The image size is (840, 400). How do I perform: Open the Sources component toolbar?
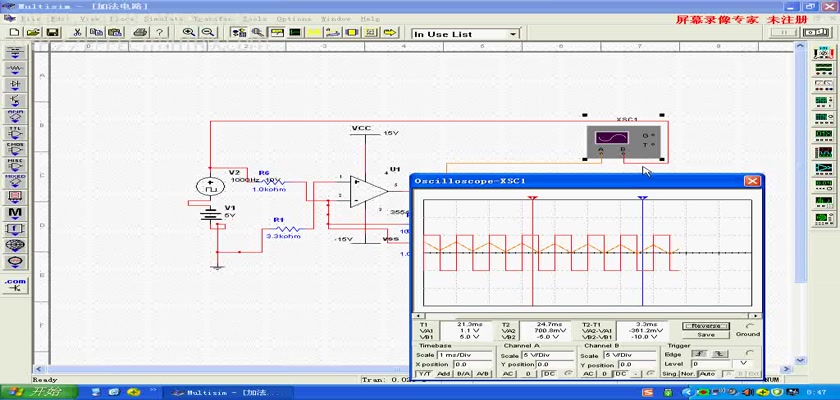point(15,52)
